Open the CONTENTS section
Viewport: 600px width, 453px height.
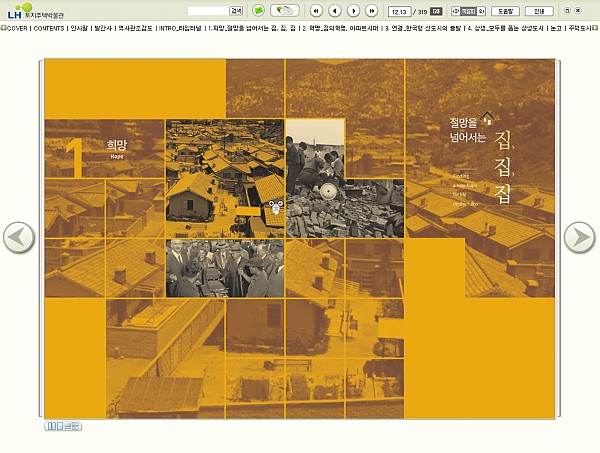pos(49,28)
